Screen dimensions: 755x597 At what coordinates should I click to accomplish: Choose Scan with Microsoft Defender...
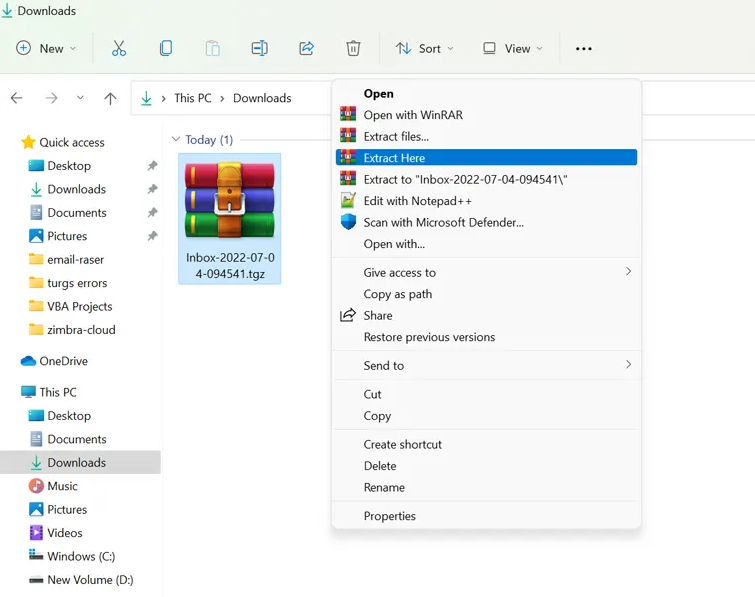pos(486,222)
